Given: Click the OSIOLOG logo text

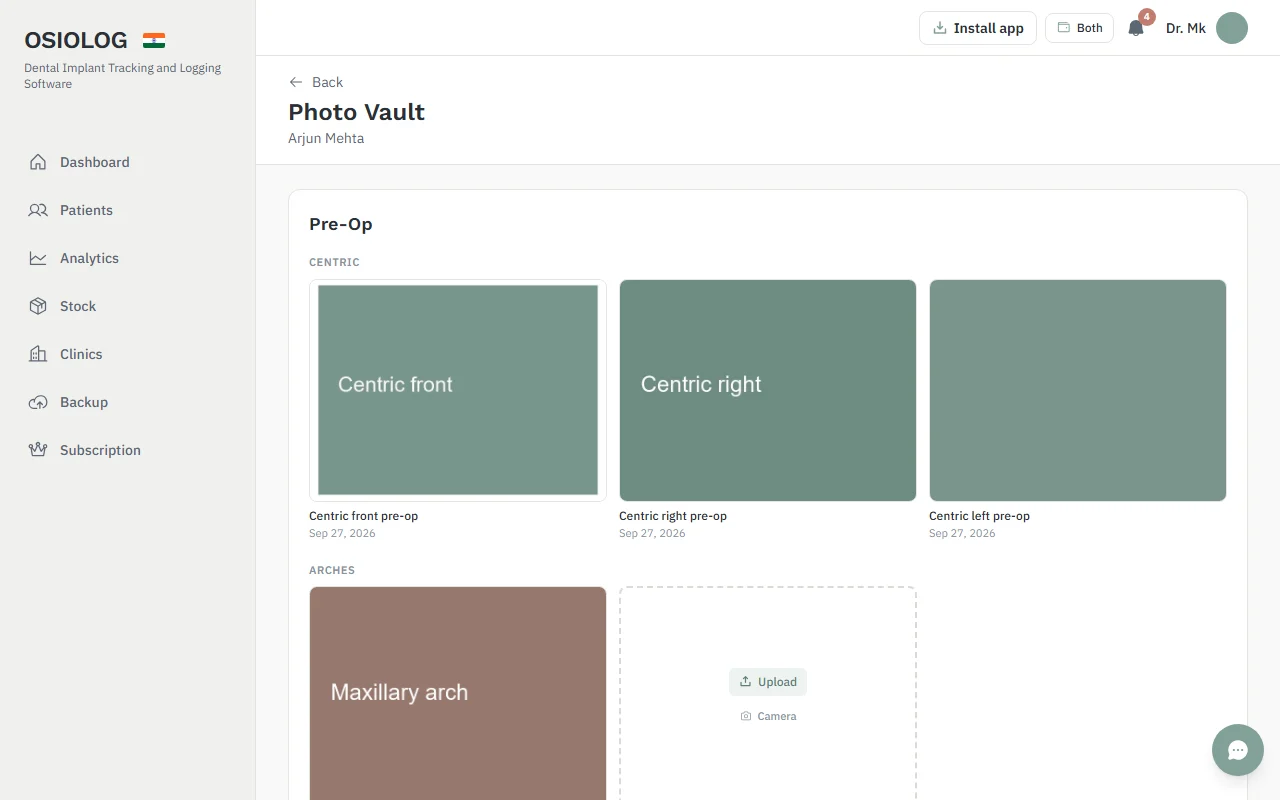Looking at the screenshot, I should (x=76, y=41).
